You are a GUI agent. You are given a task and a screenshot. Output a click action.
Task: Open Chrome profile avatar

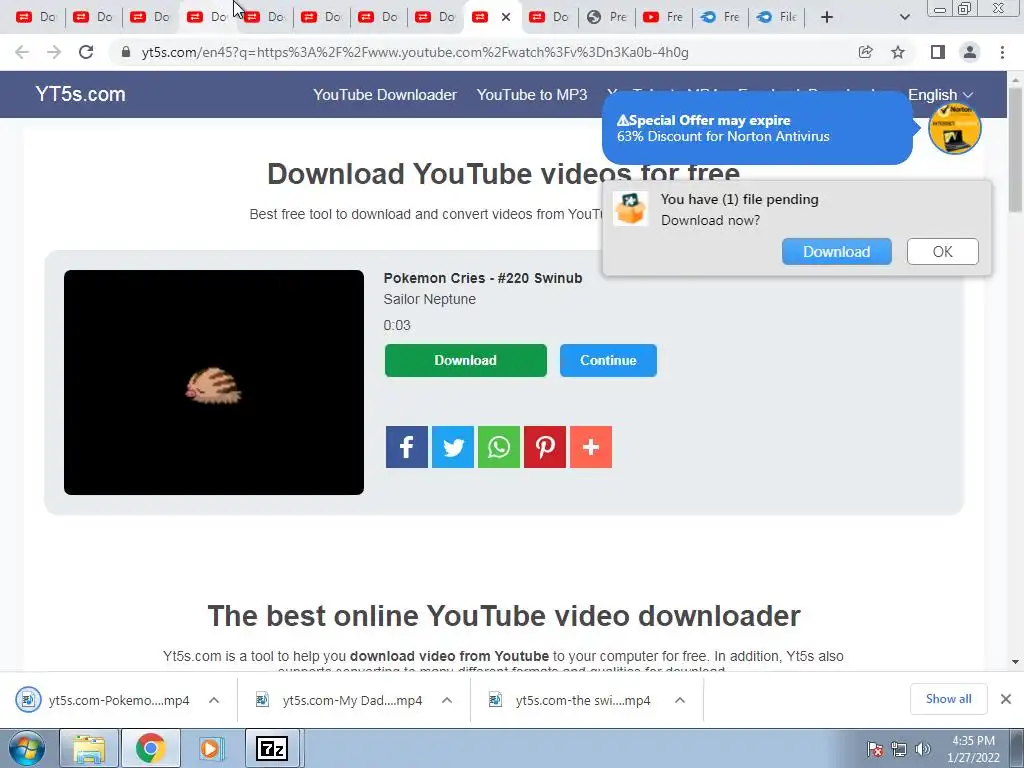point(970,52)
